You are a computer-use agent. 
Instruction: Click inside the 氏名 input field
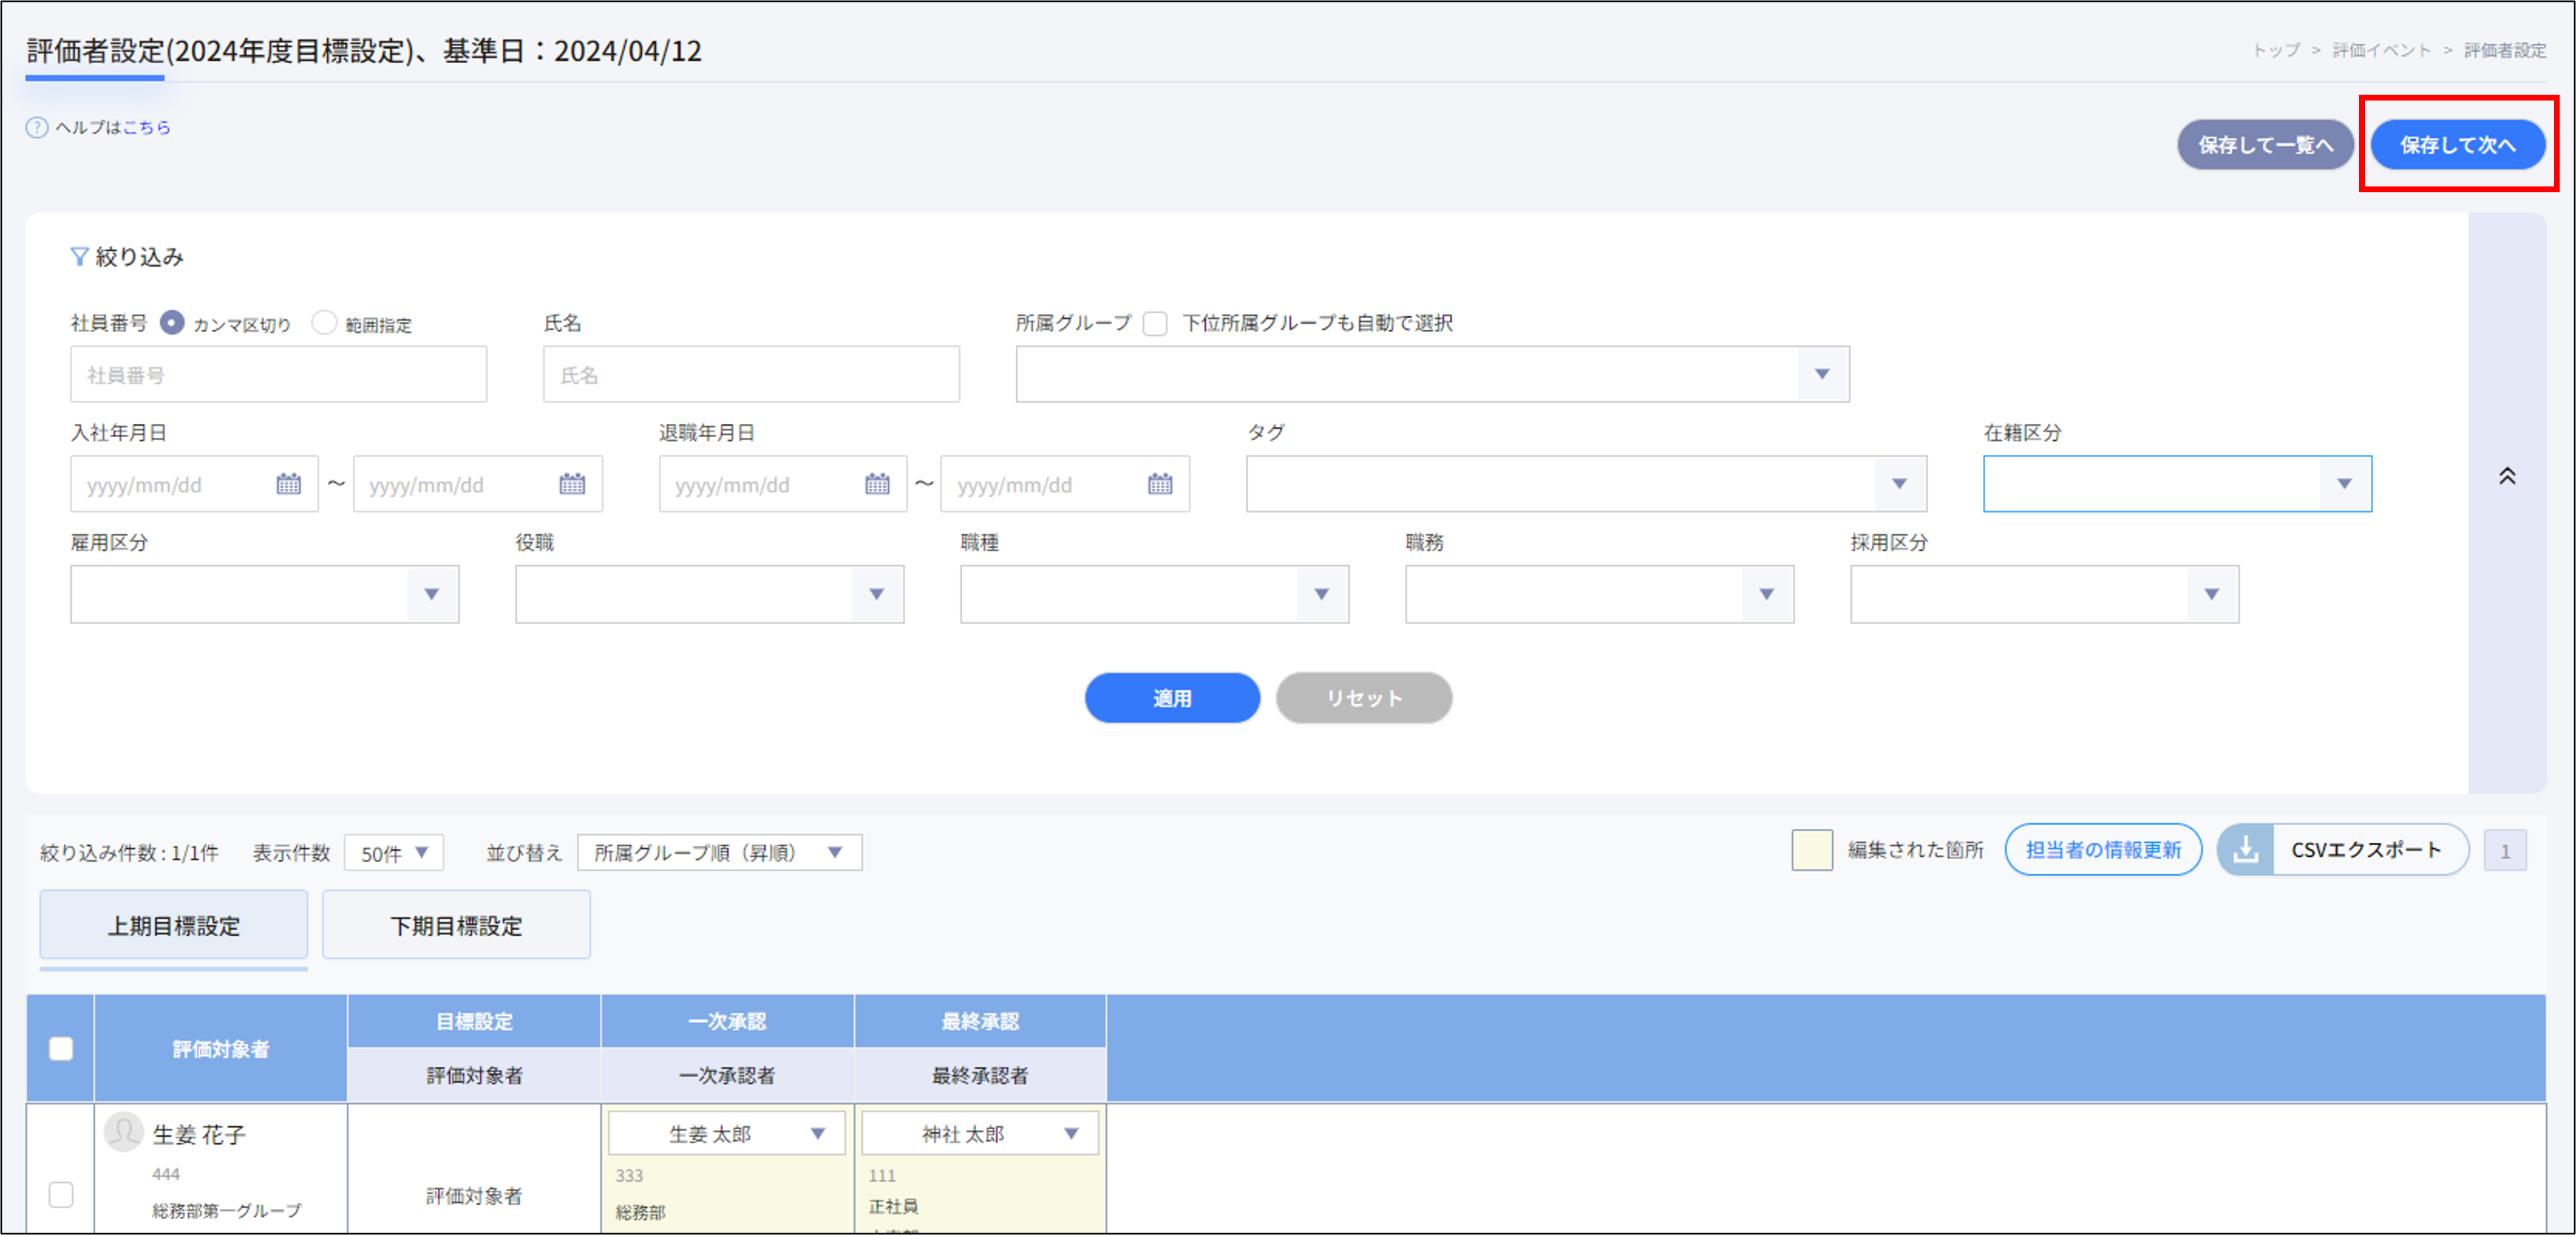click(750, 374)
